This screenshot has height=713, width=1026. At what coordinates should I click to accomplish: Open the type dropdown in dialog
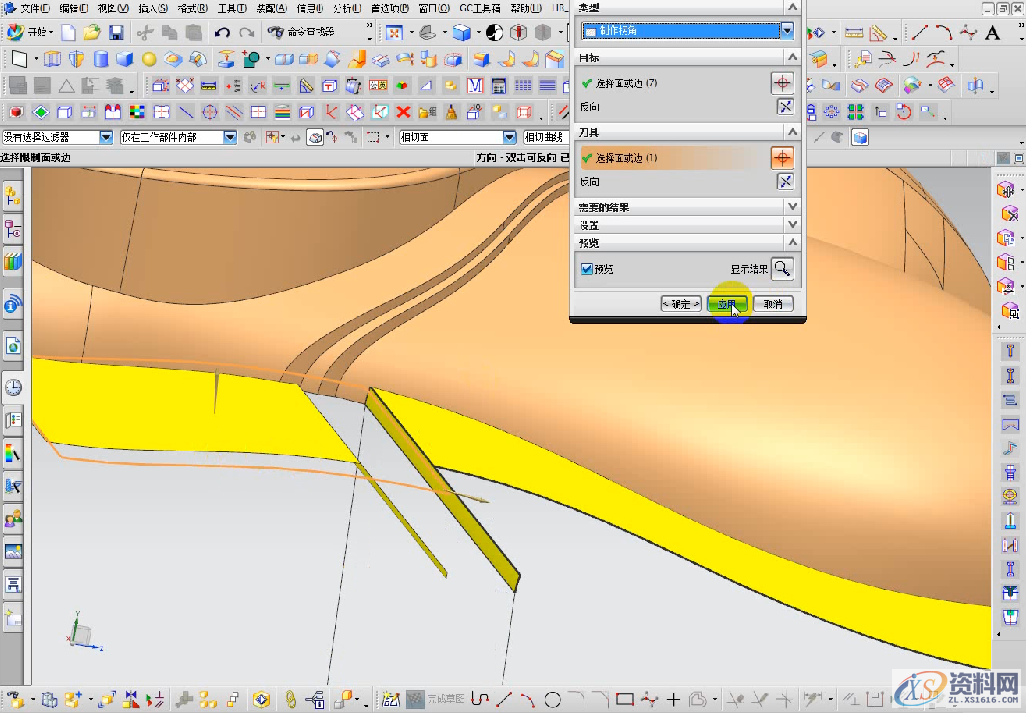[x=787, y=31]
